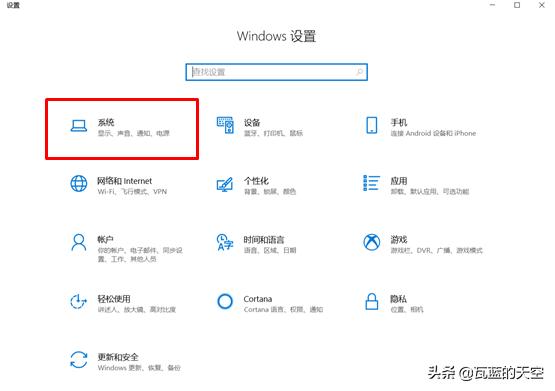
Task: Select the 手机 category title
Action: (399, 122)
